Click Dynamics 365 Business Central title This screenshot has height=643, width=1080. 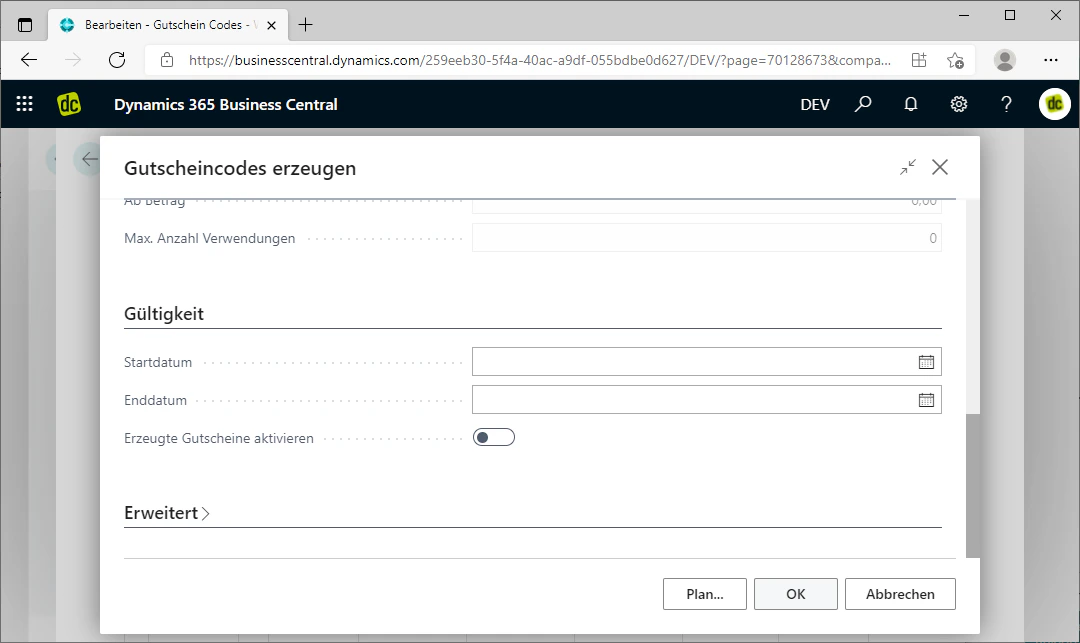pos(226,105)
